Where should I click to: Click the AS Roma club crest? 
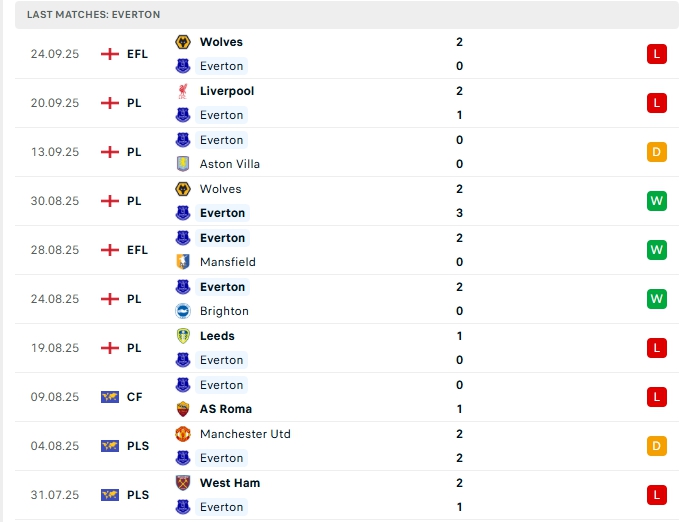point(183,409)
